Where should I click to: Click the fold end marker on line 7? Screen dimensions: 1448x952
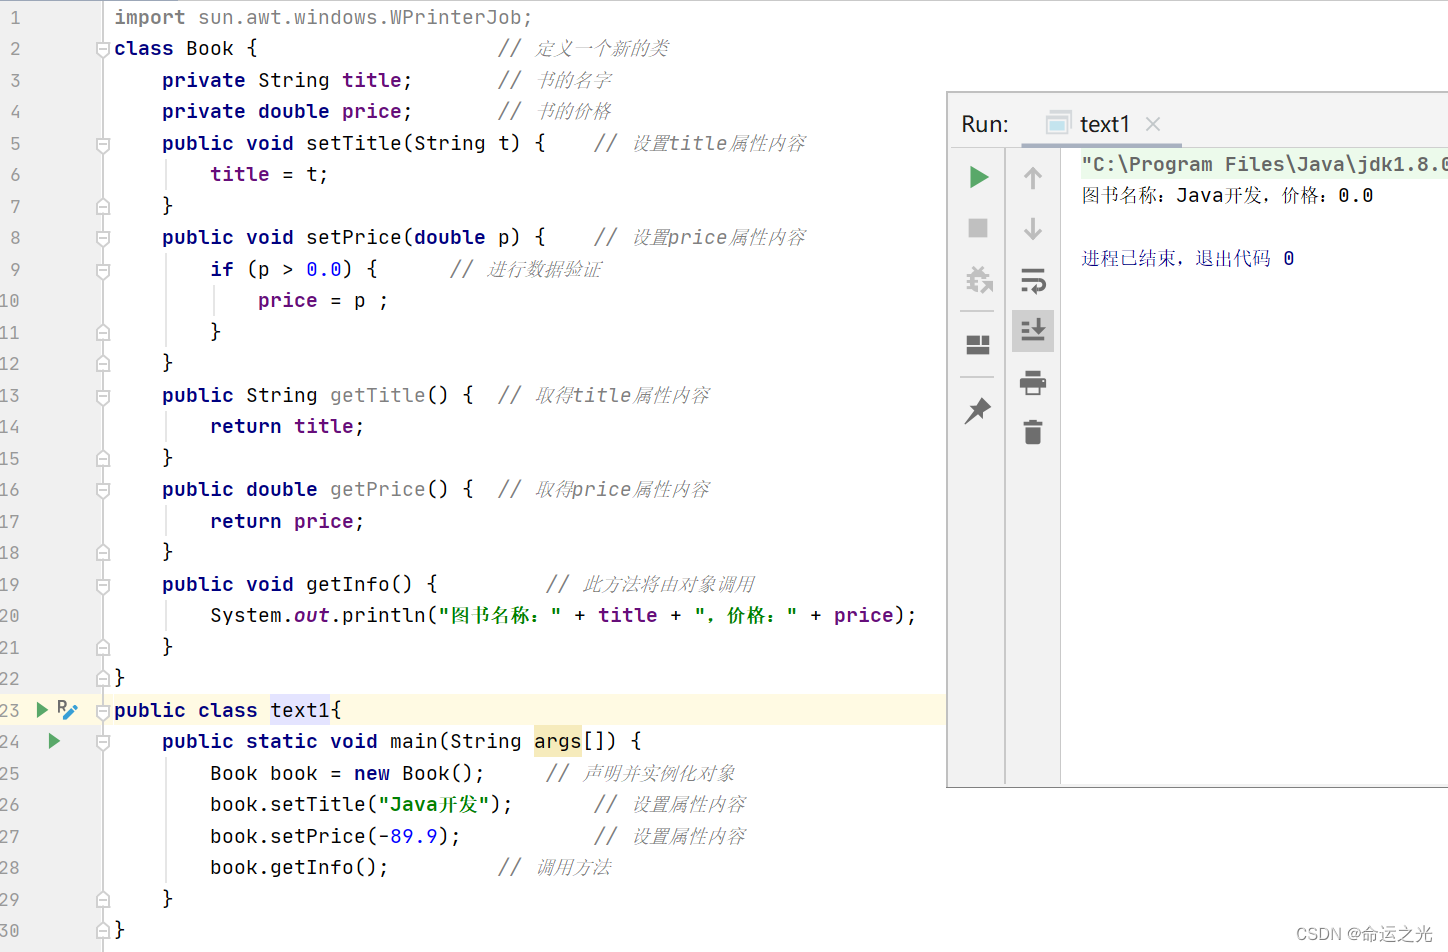(x=103, y=206)
